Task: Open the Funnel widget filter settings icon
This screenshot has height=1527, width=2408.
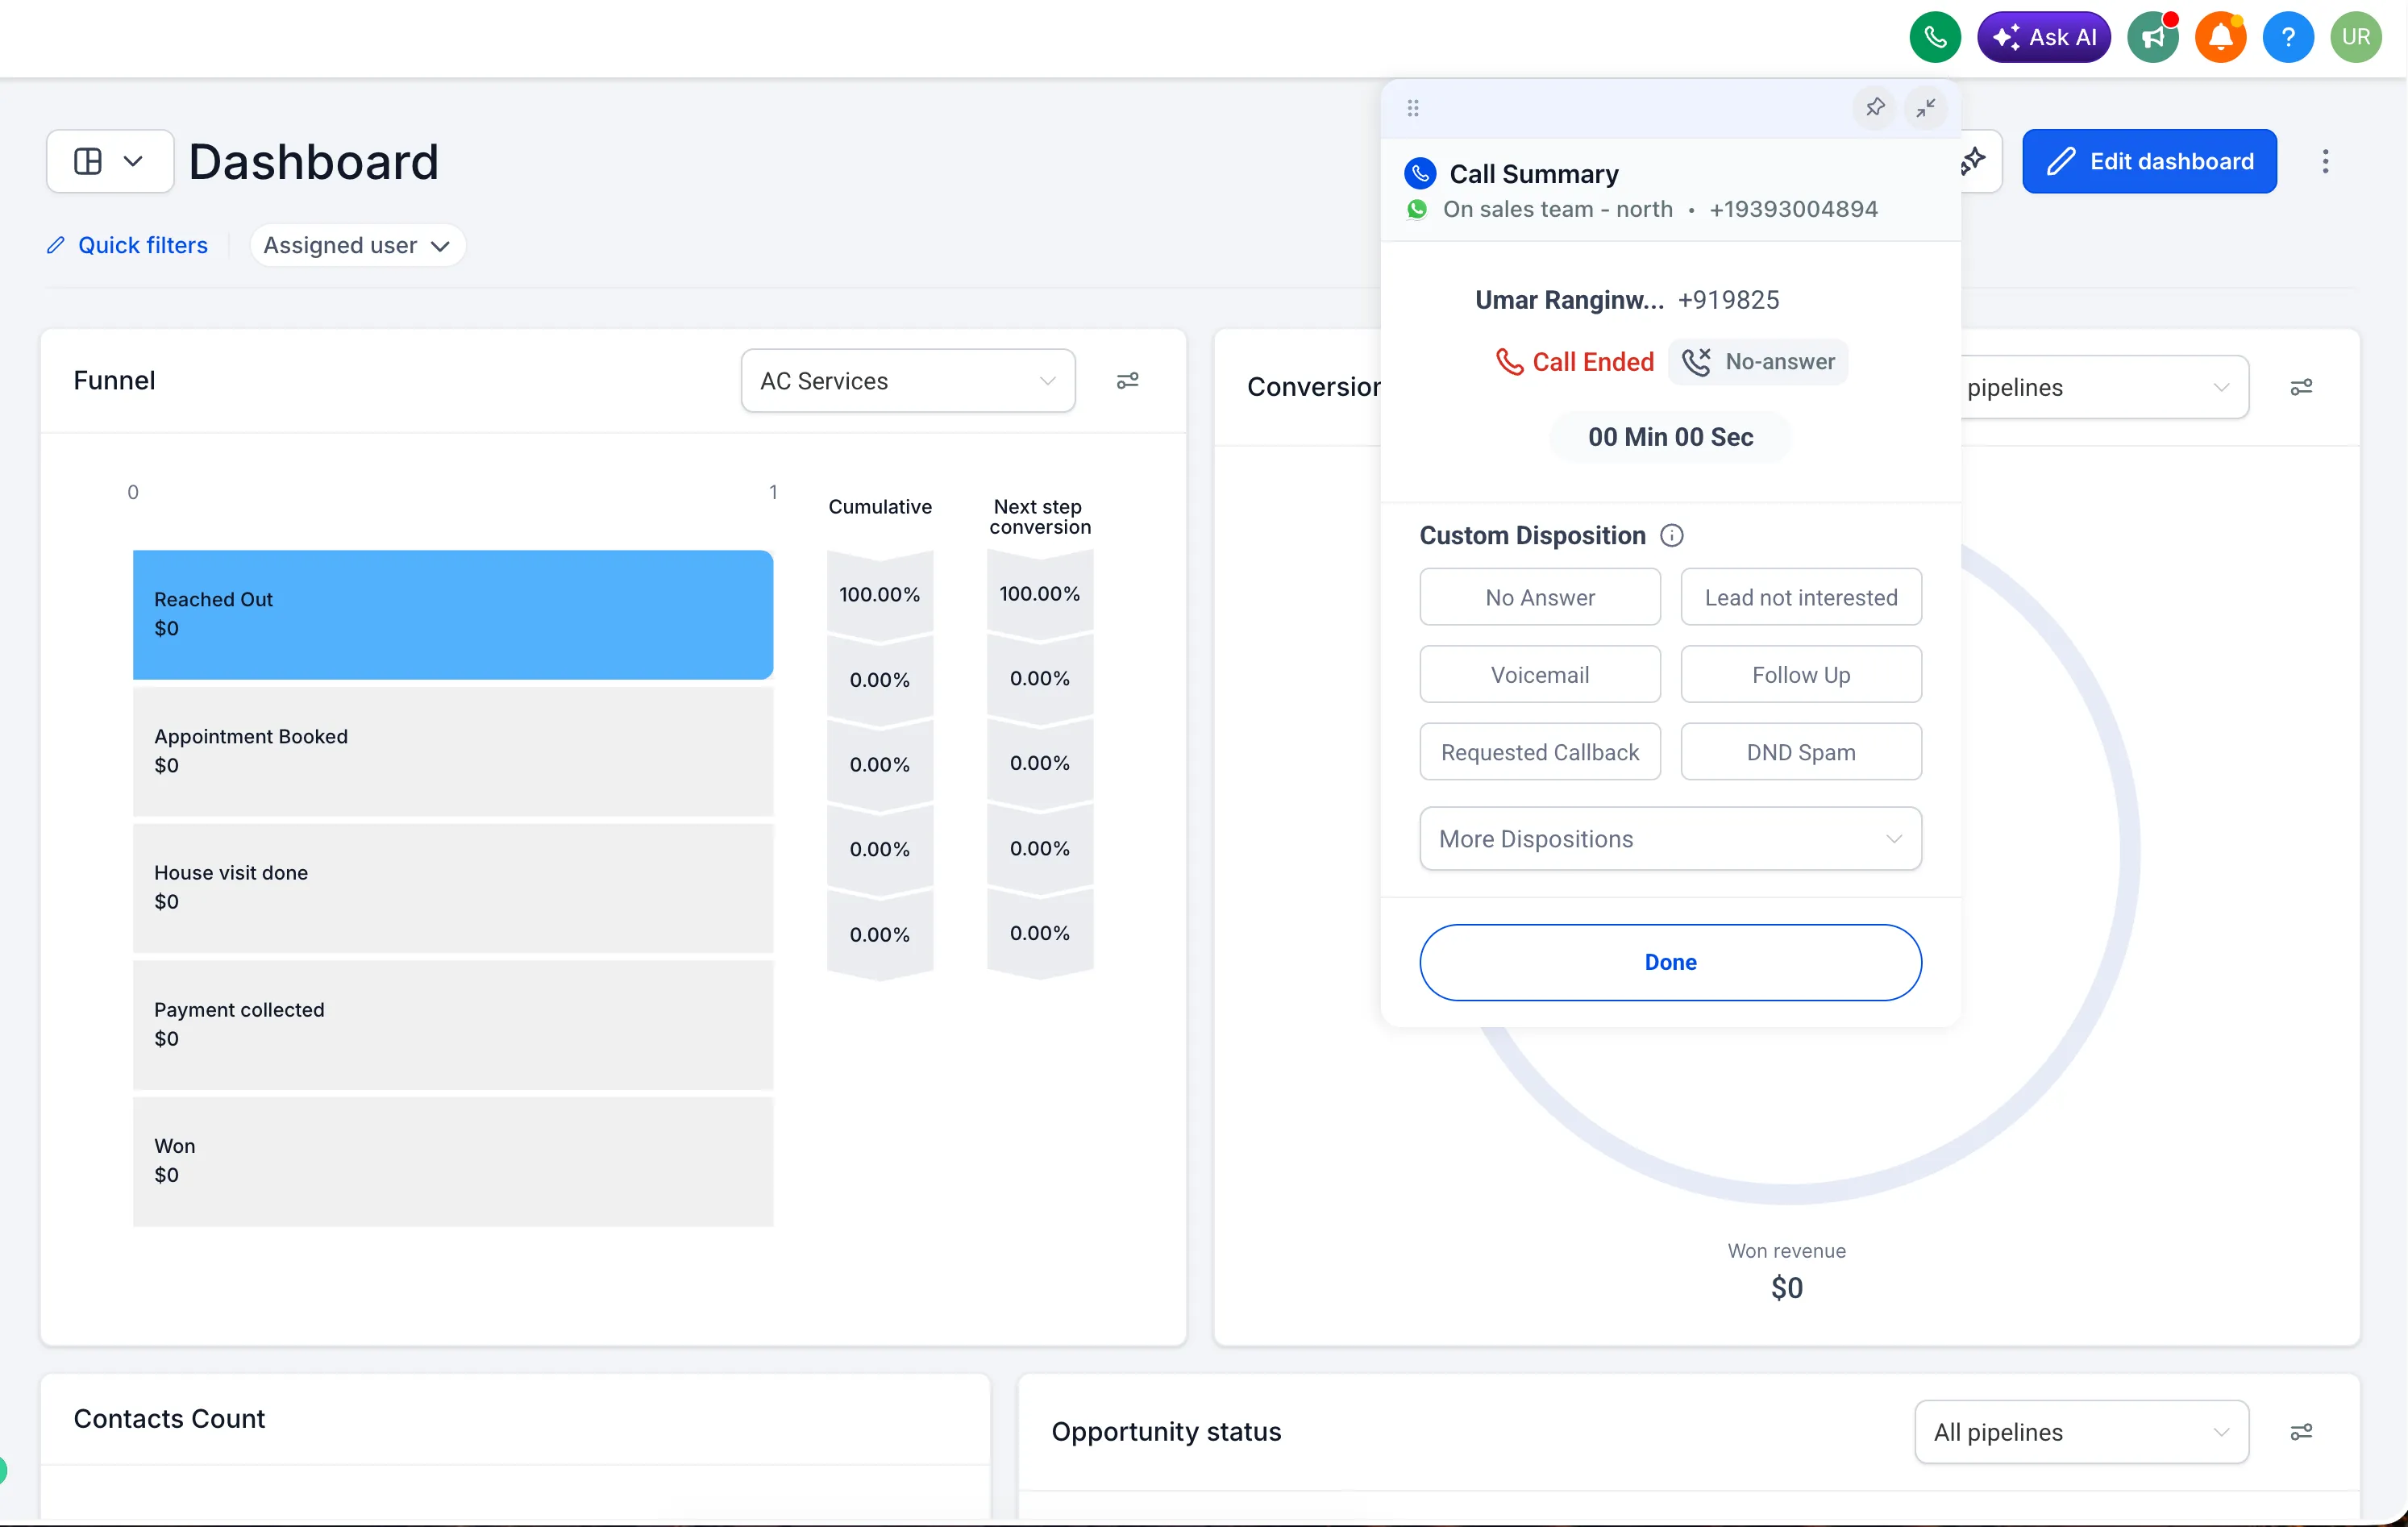Action: [x=1127, y=381]
